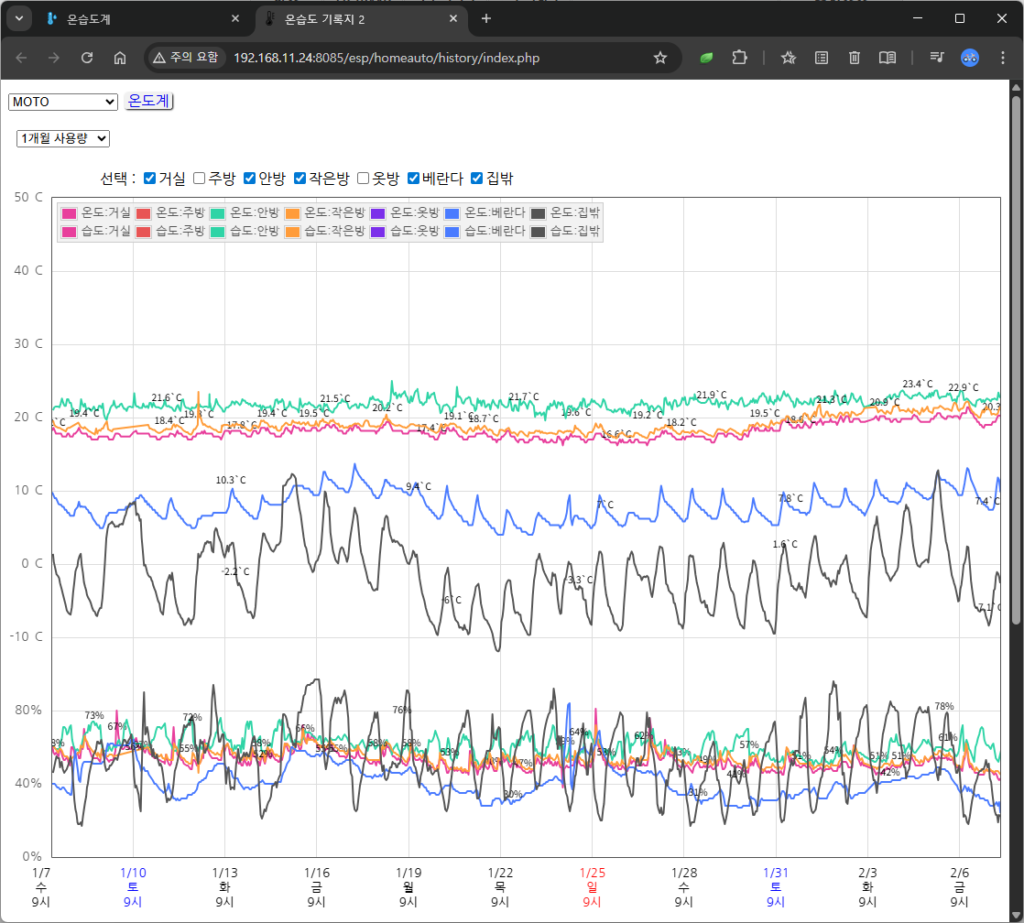Enable the 주방 checkbox
Image resolution: width=1024 pixels, height=923 pixels.
coord(199,179)
